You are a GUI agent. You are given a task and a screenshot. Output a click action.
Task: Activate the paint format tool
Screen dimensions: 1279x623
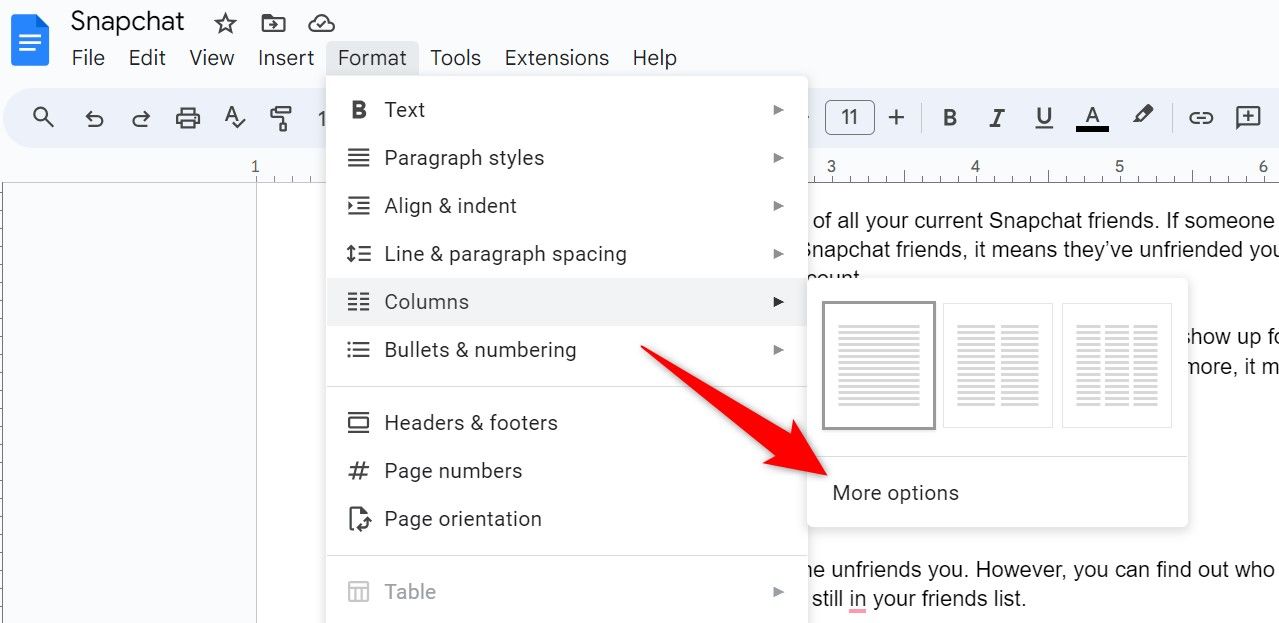pos(281,118)
